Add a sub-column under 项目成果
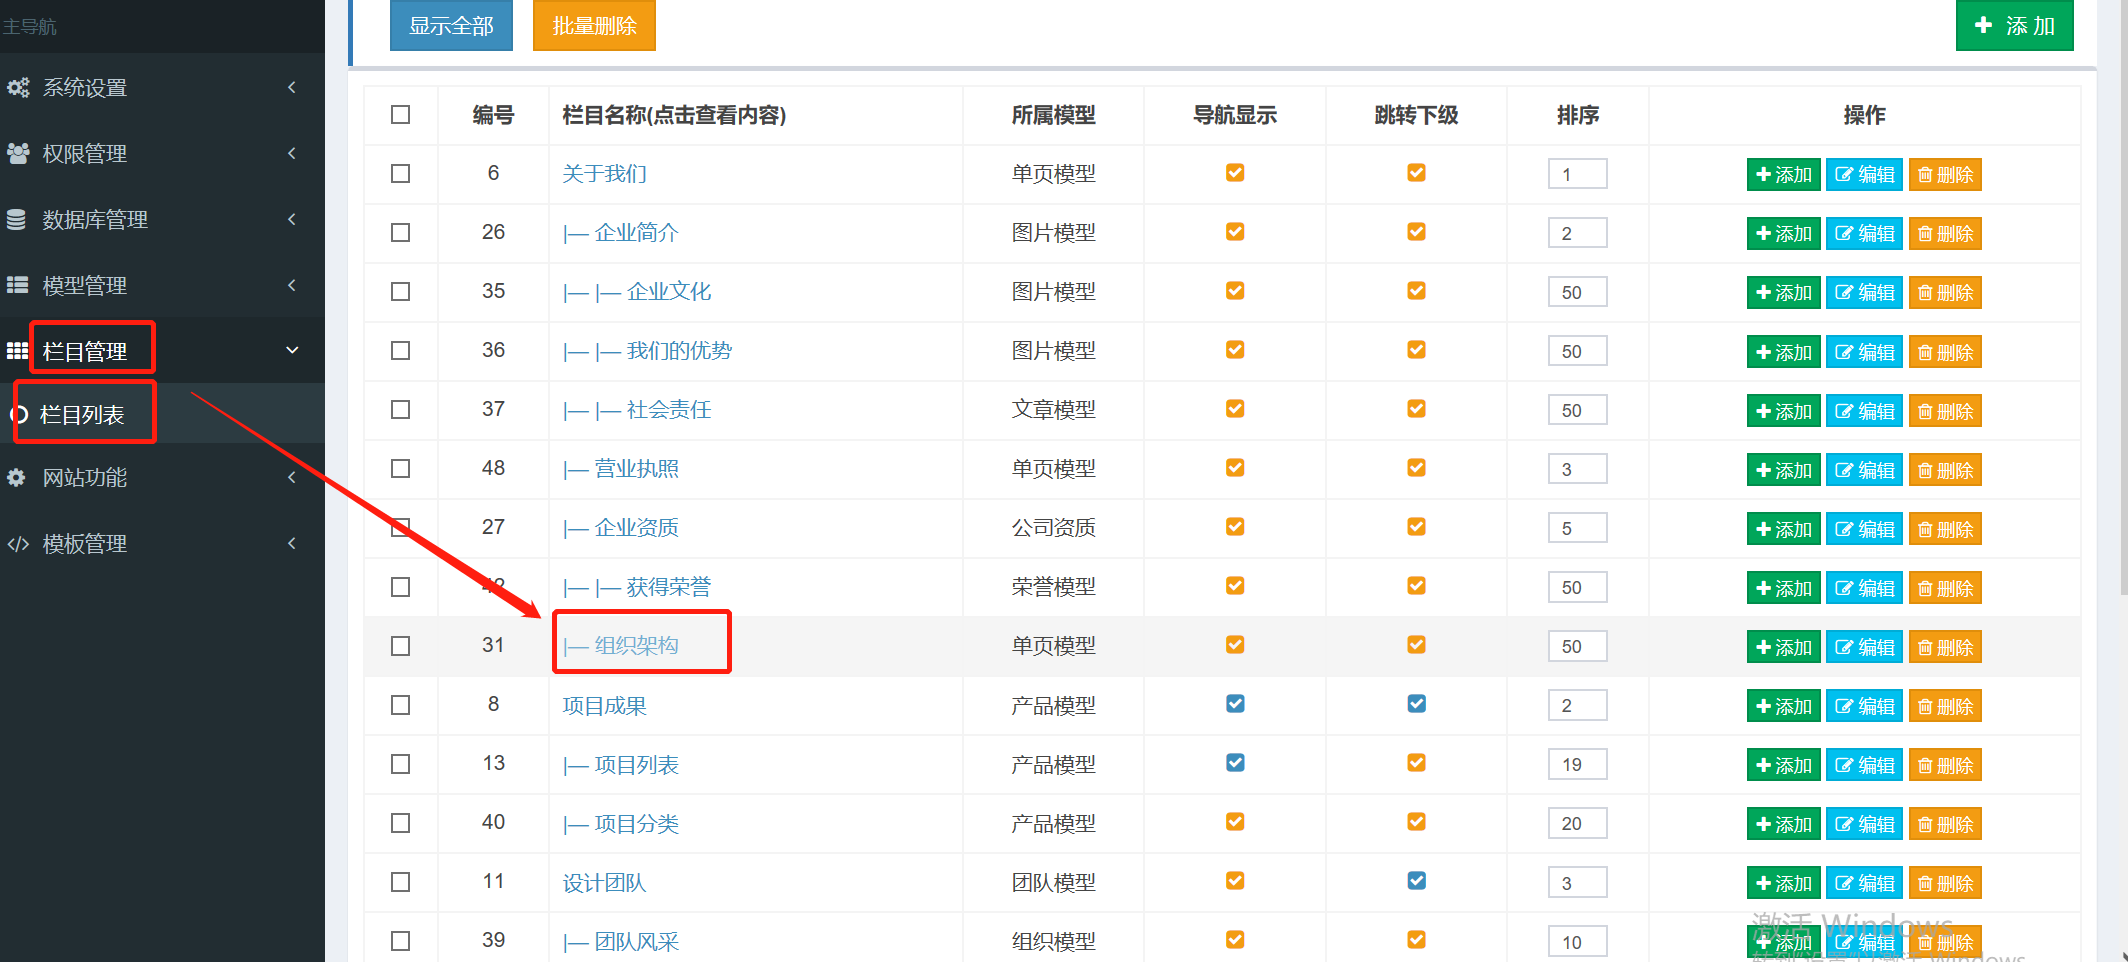 [x=1784, y=706]
